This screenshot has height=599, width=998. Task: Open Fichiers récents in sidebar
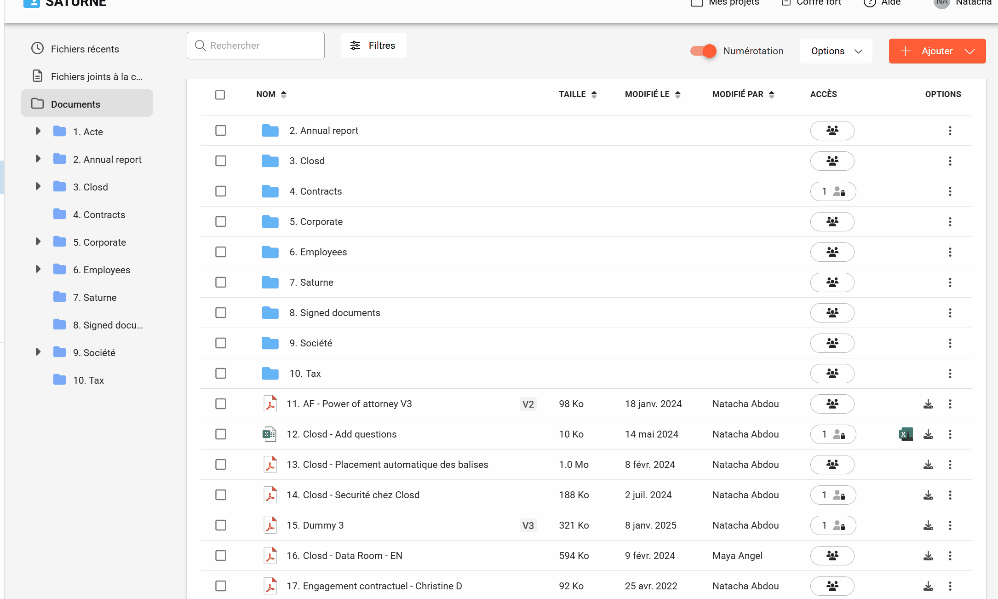point(85,49)
